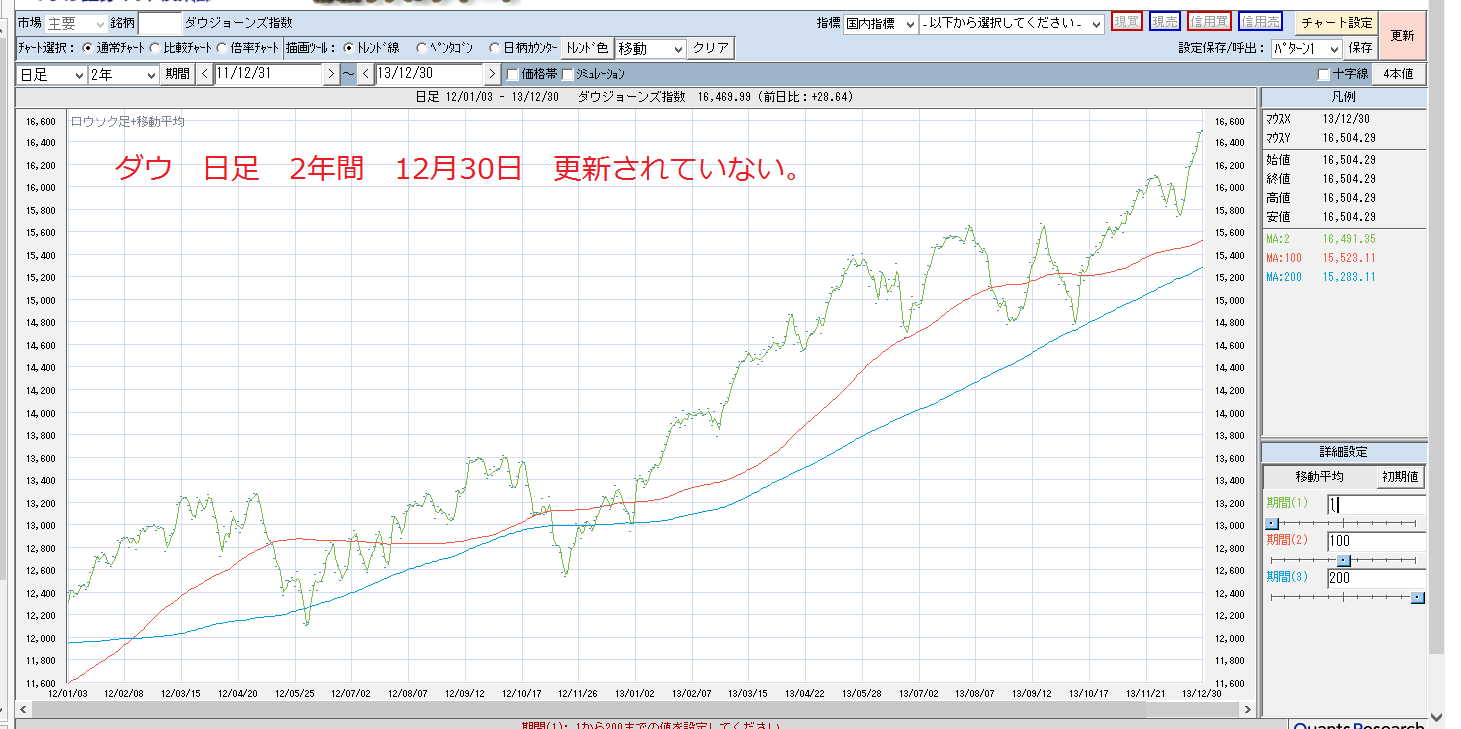Open 移動 drawing mode dropdown
1461x729 pixels.
(x=651, y=48)
